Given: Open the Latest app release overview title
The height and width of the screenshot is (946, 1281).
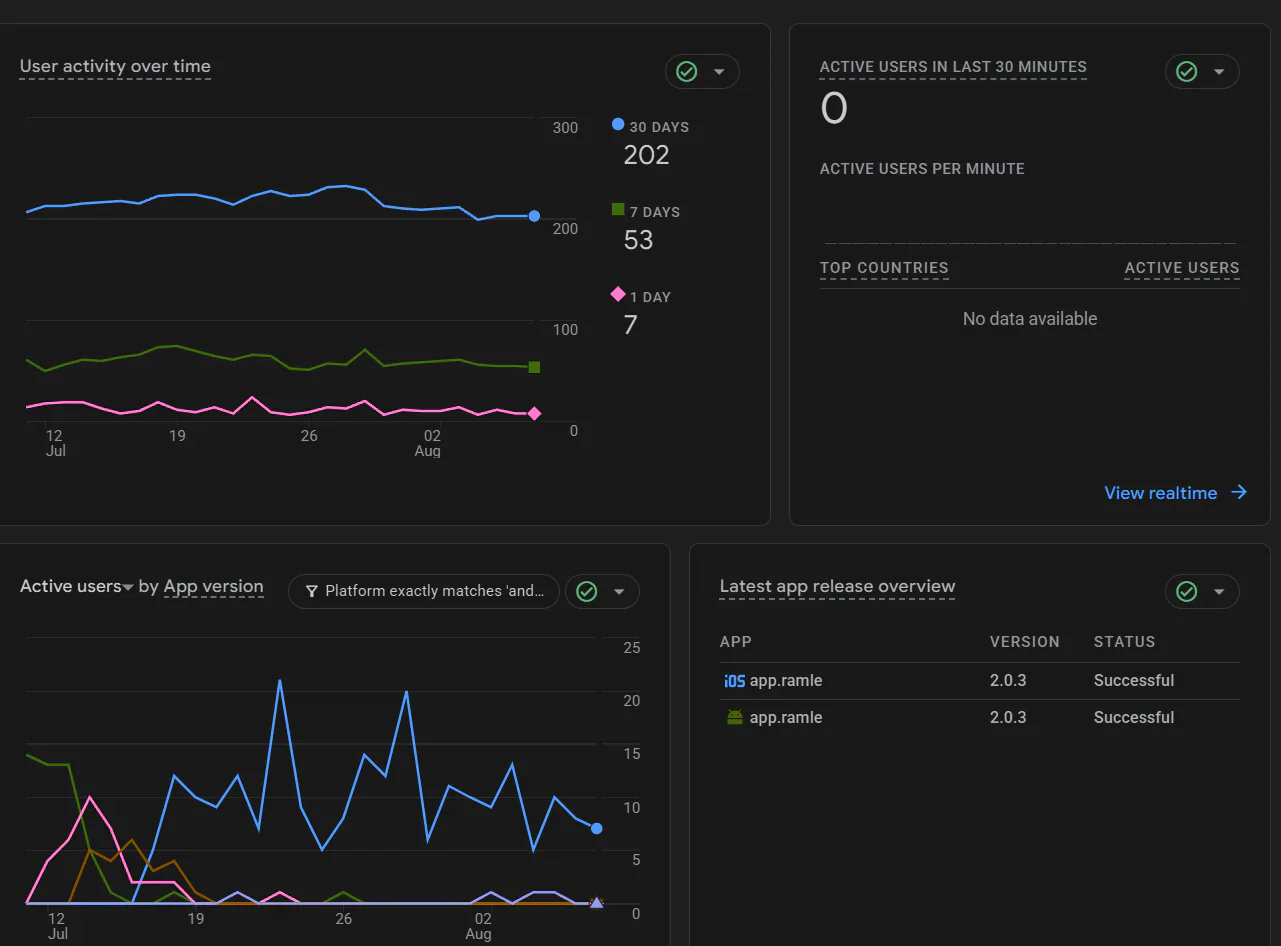Looking at the screenshot, I should pyautogui.click(x=838, y=587).
